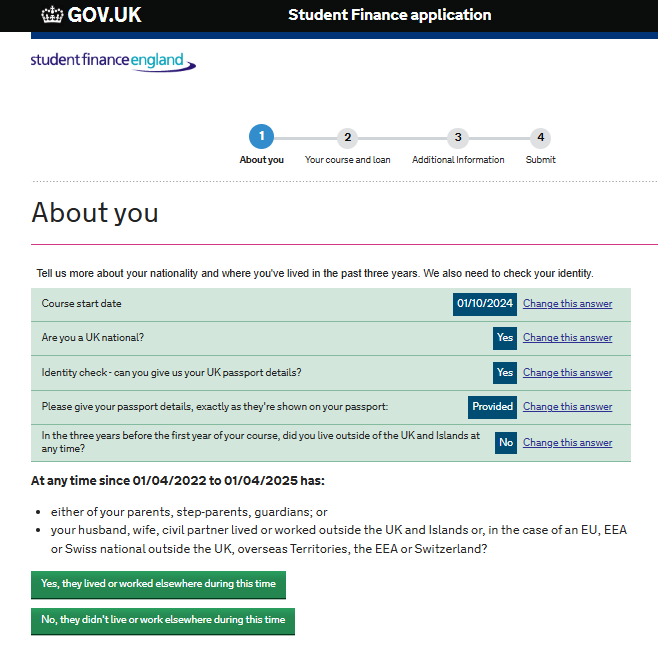Click bullet 'either of your parents, step-parents'

point(189,512)
